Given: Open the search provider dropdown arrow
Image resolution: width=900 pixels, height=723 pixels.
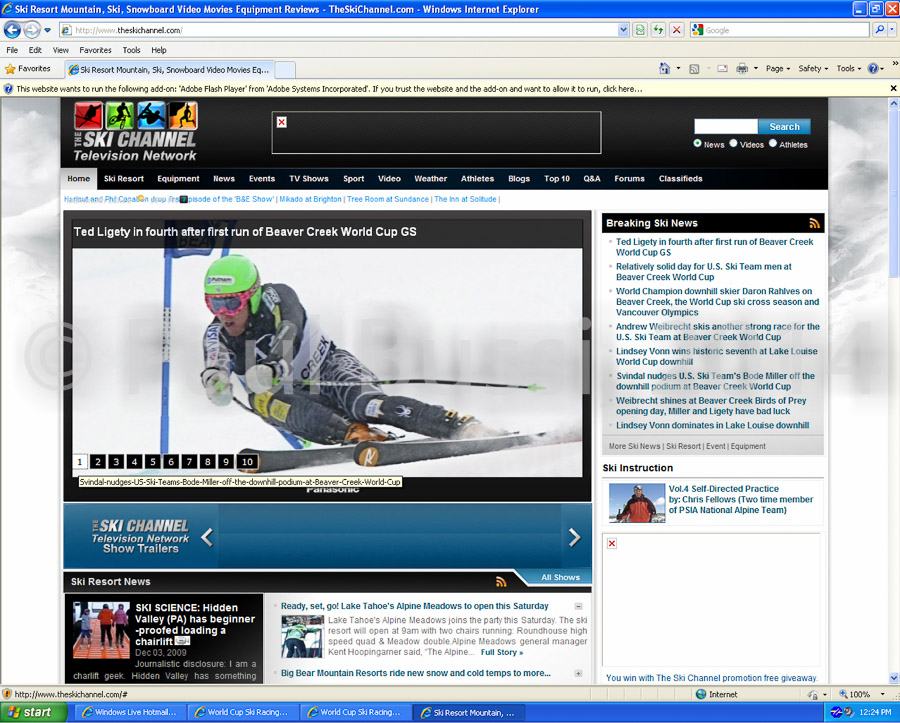Looking at the screenshot, I should click(x=893, y=30).
